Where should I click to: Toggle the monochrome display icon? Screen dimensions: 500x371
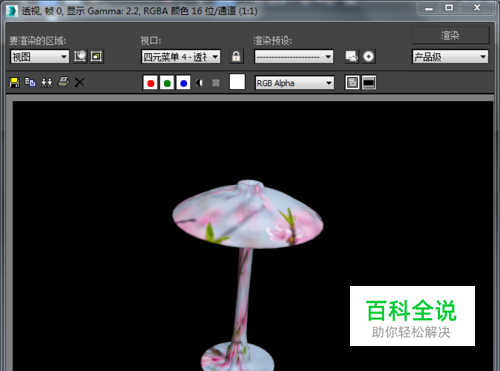216,83
